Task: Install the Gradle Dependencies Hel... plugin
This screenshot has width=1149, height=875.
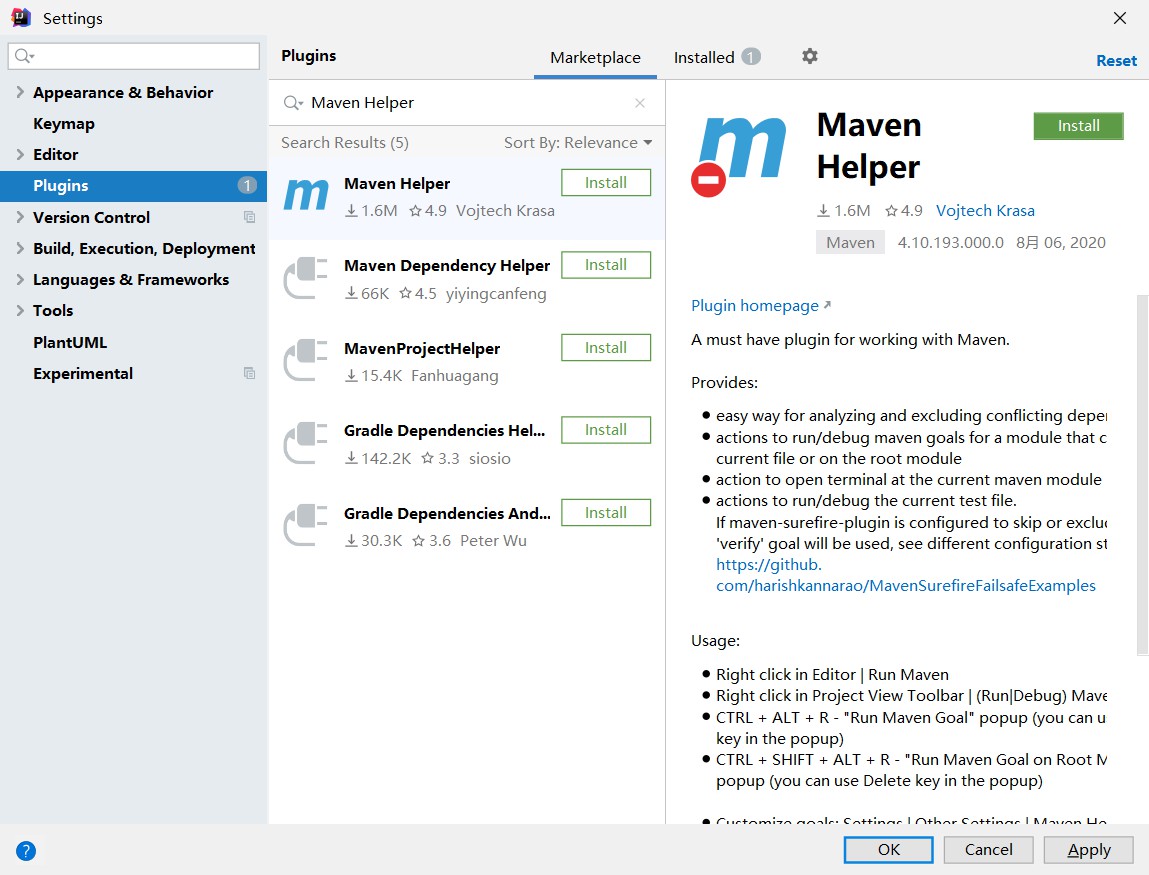Action: tap(605, 429)
